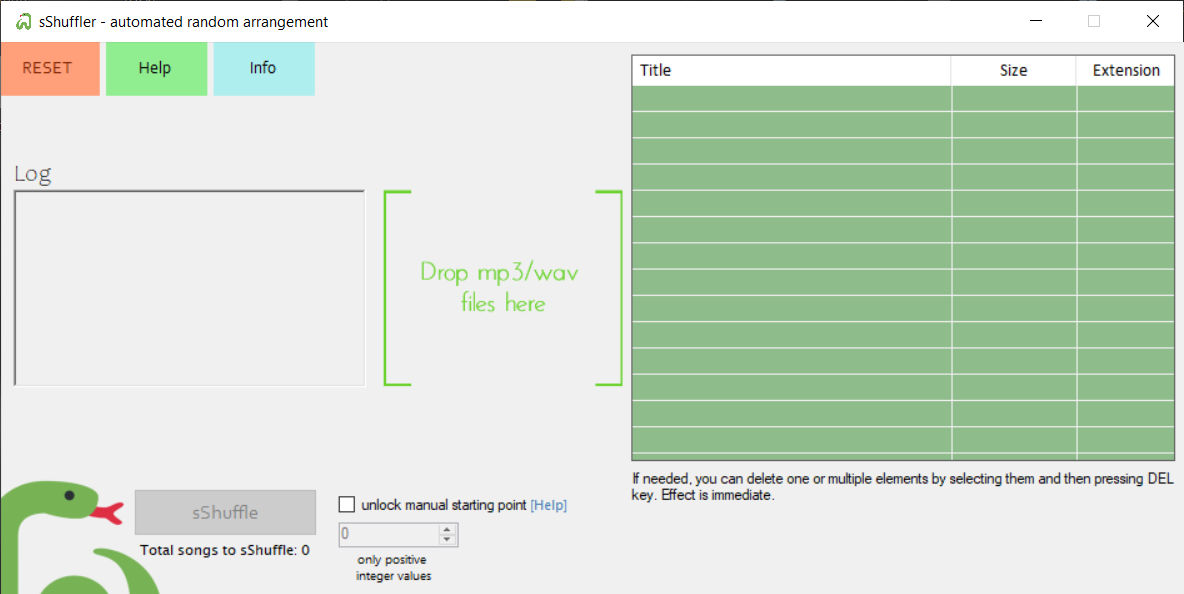Click the sShuffler app icon in title bar
Image resolution: width=1184 pixels, height=594 pixels.
tap(23, 21)
